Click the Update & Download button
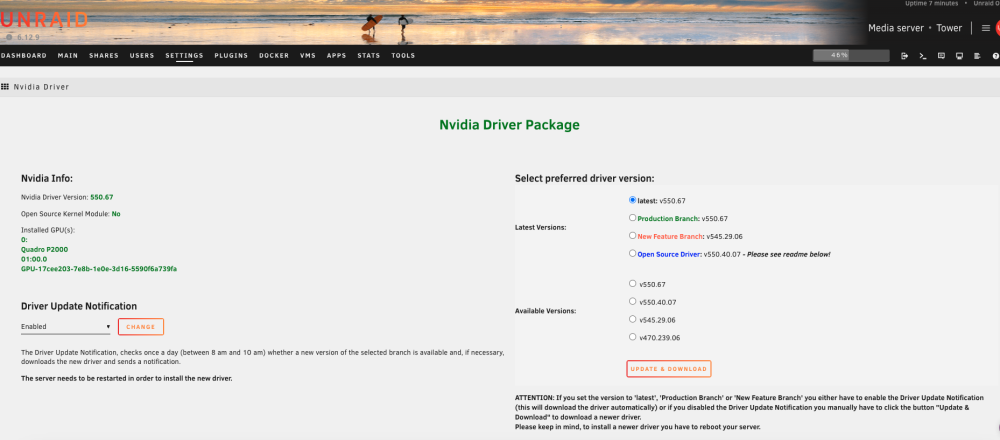The width and height of the screenshot is (1000, 440). click(668, 369)
